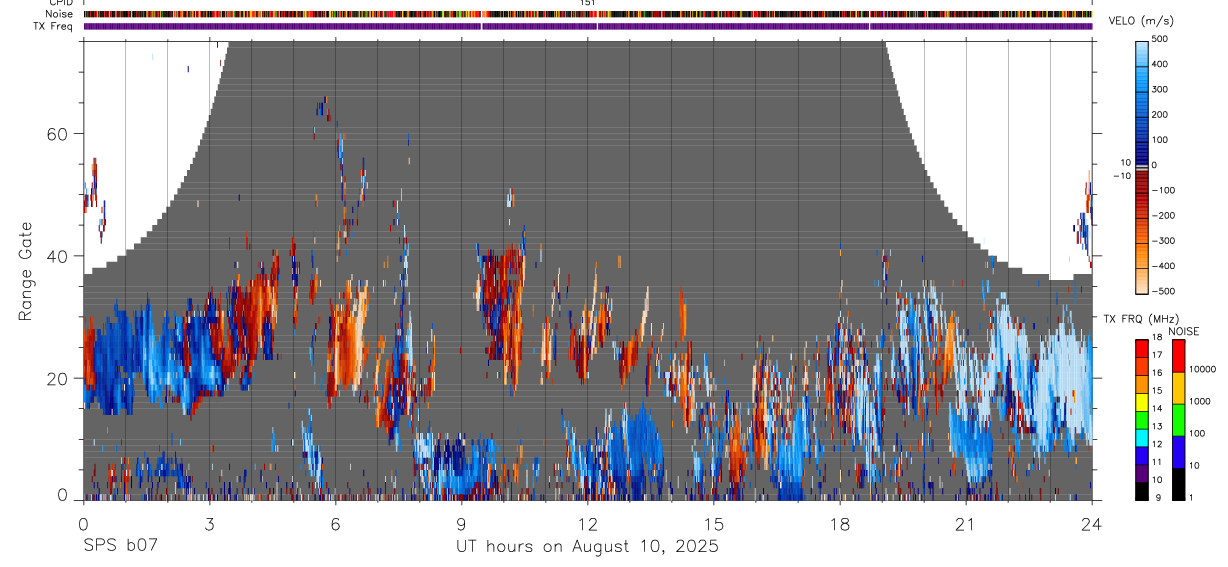
Task: Click the cyan 12–13 MHz swatch in TX FRQ legend
Action: [1143, 438]
